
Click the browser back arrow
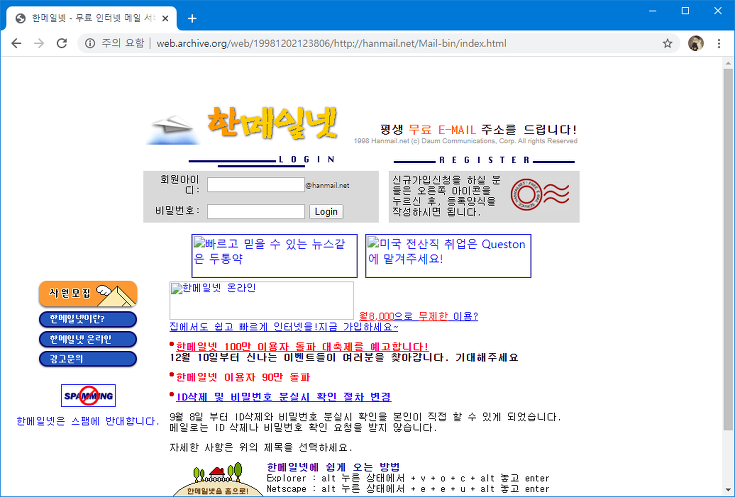[16, 44]
